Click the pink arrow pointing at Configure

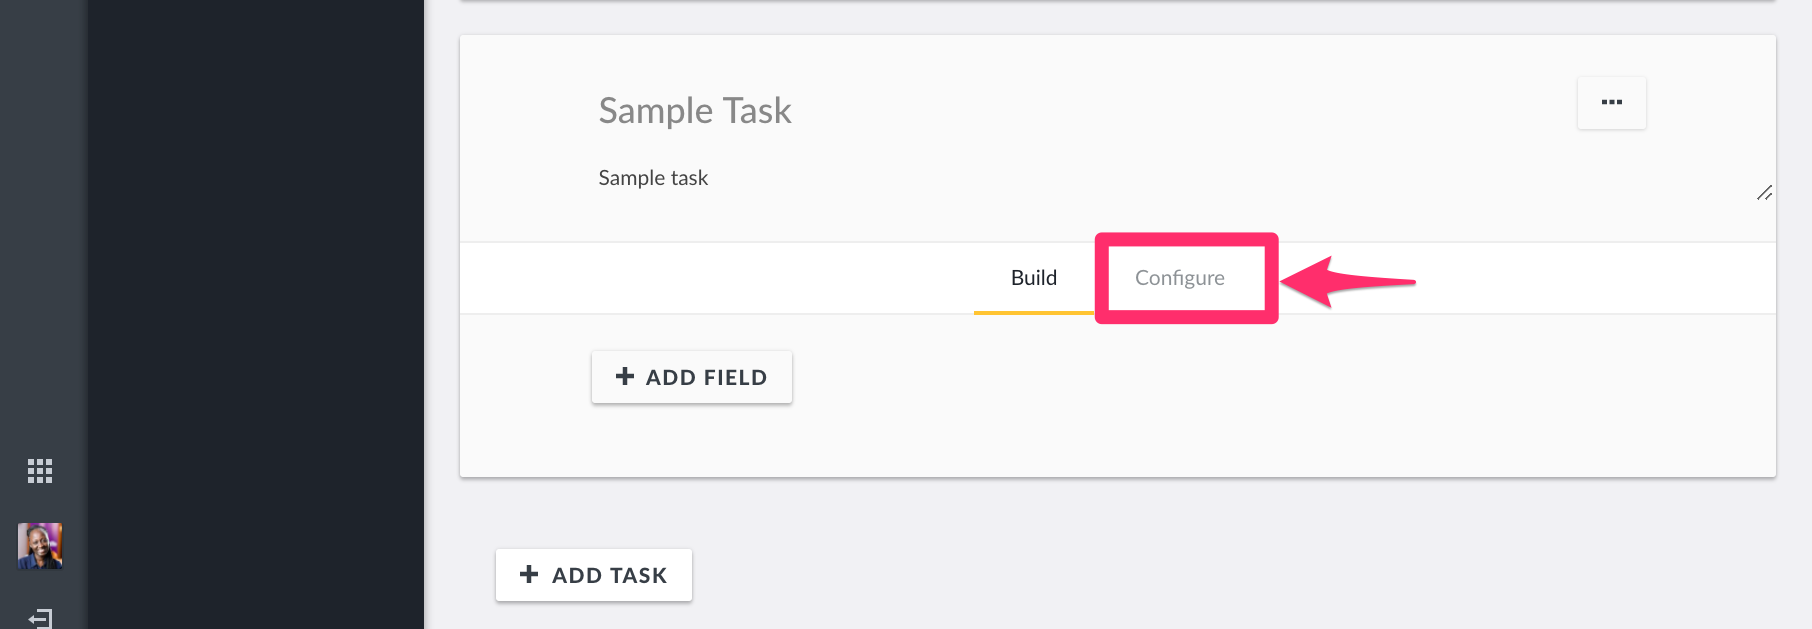pyautogui.click(x=1348, y=281)
